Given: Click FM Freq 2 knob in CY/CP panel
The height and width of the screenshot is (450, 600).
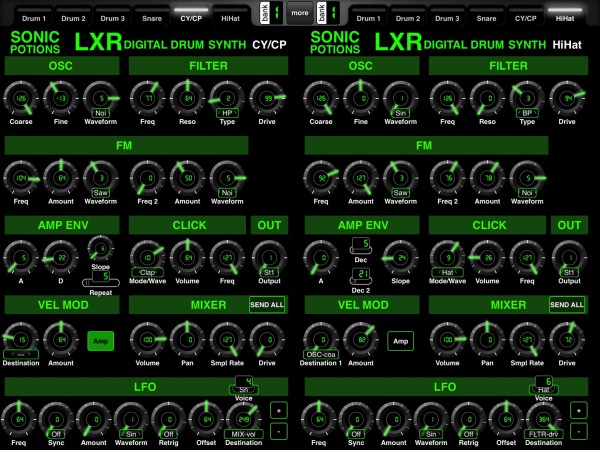Looking at the screenshot, I should click(148, 178).
